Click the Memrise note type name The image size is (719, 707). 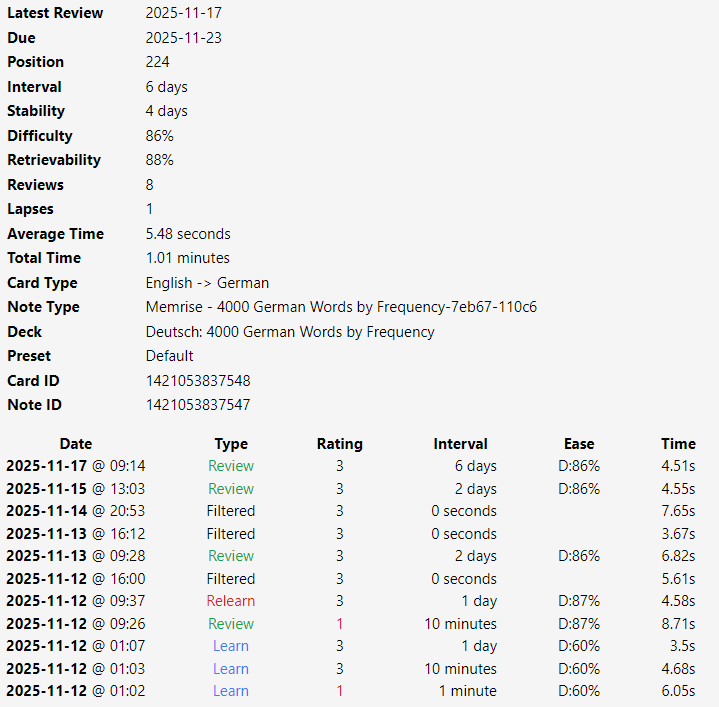[341, 307]
